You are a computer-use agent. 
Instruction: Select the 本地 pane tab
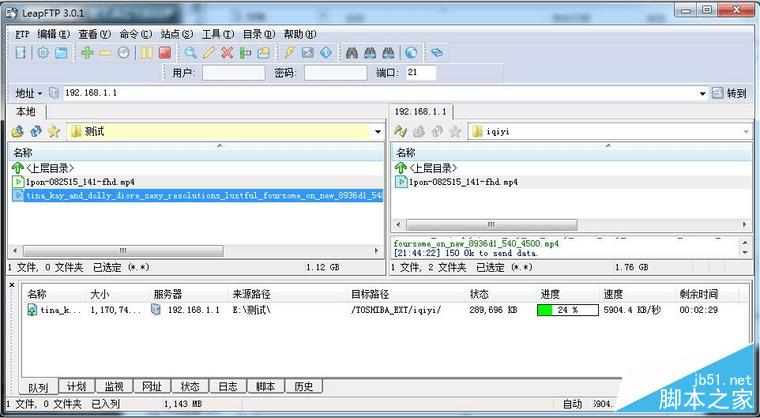pyautogui.click(x=26, y=112)
